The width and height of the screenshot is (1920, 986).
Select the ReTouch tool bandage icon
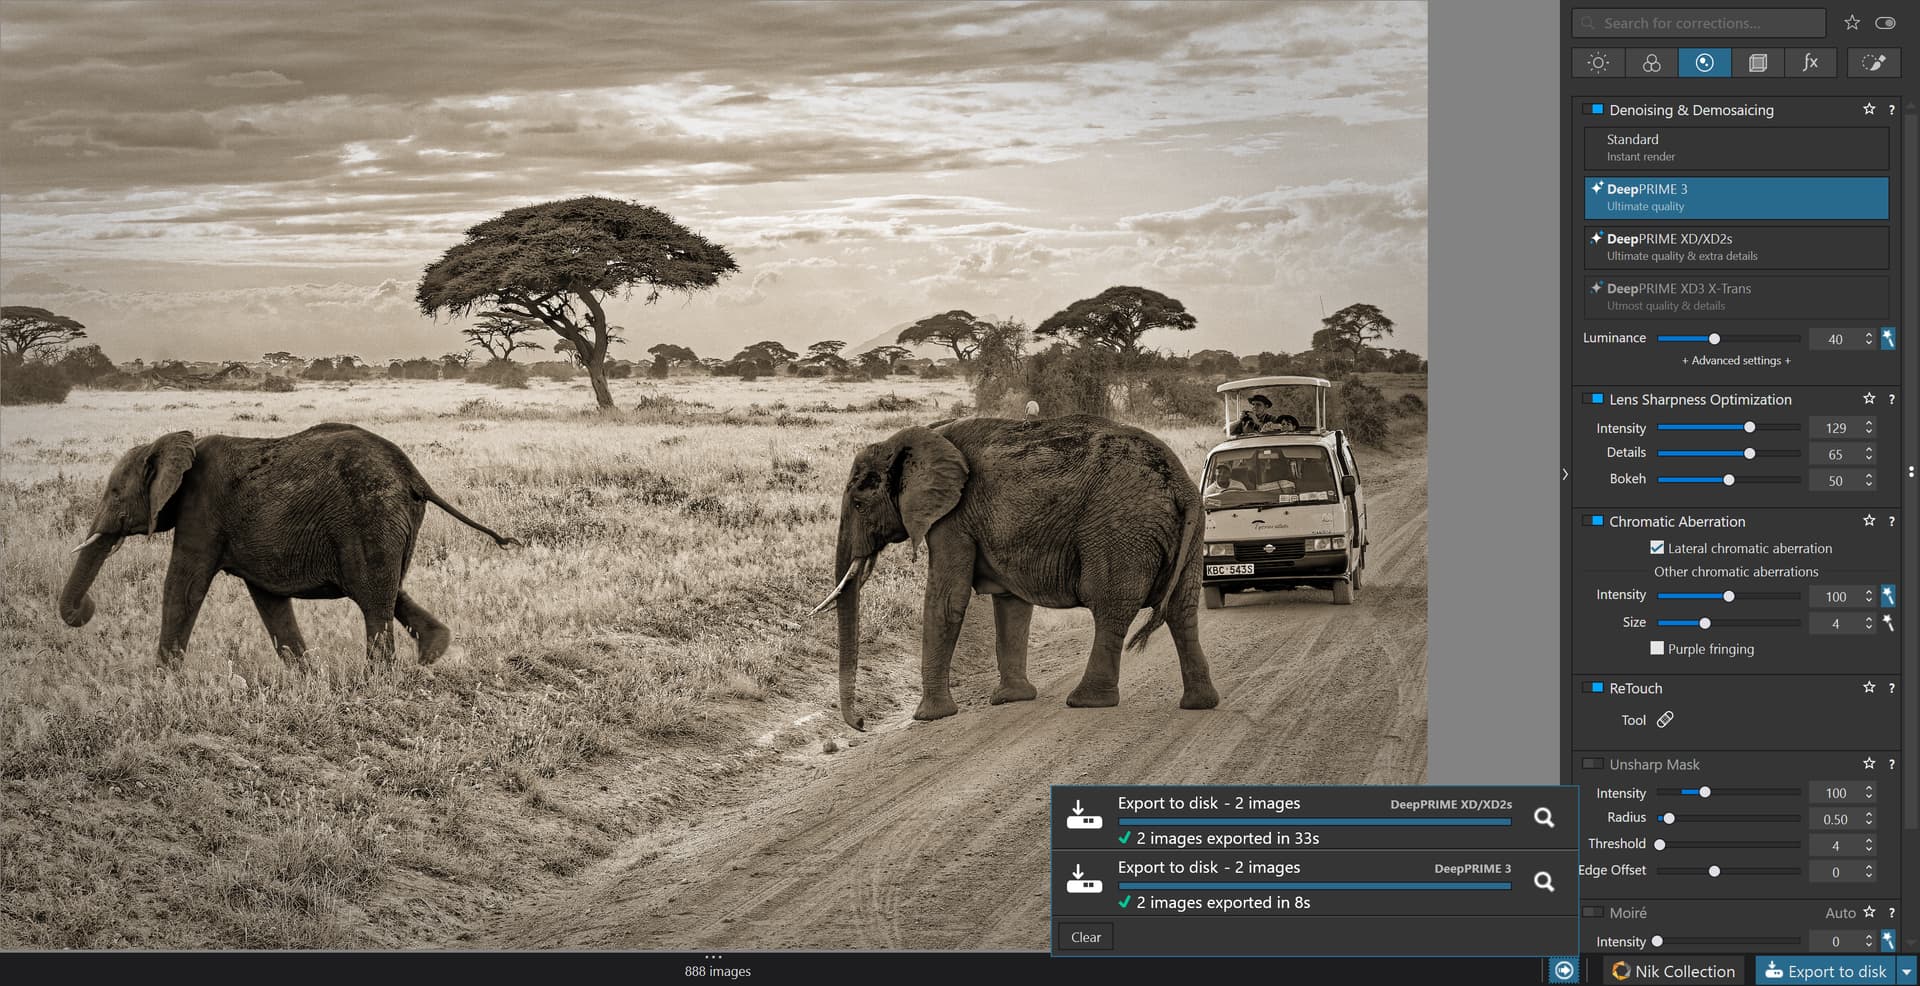pyautogui.click(x=1665, y=720)
